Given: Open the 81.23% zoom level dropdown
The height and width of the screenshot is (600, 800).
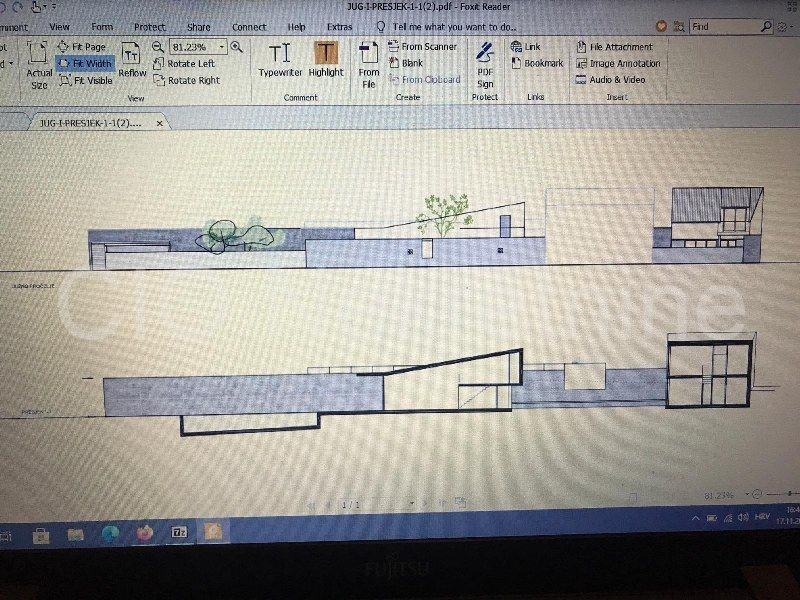Looking at the screenshot, I should [x=222, y=47].
